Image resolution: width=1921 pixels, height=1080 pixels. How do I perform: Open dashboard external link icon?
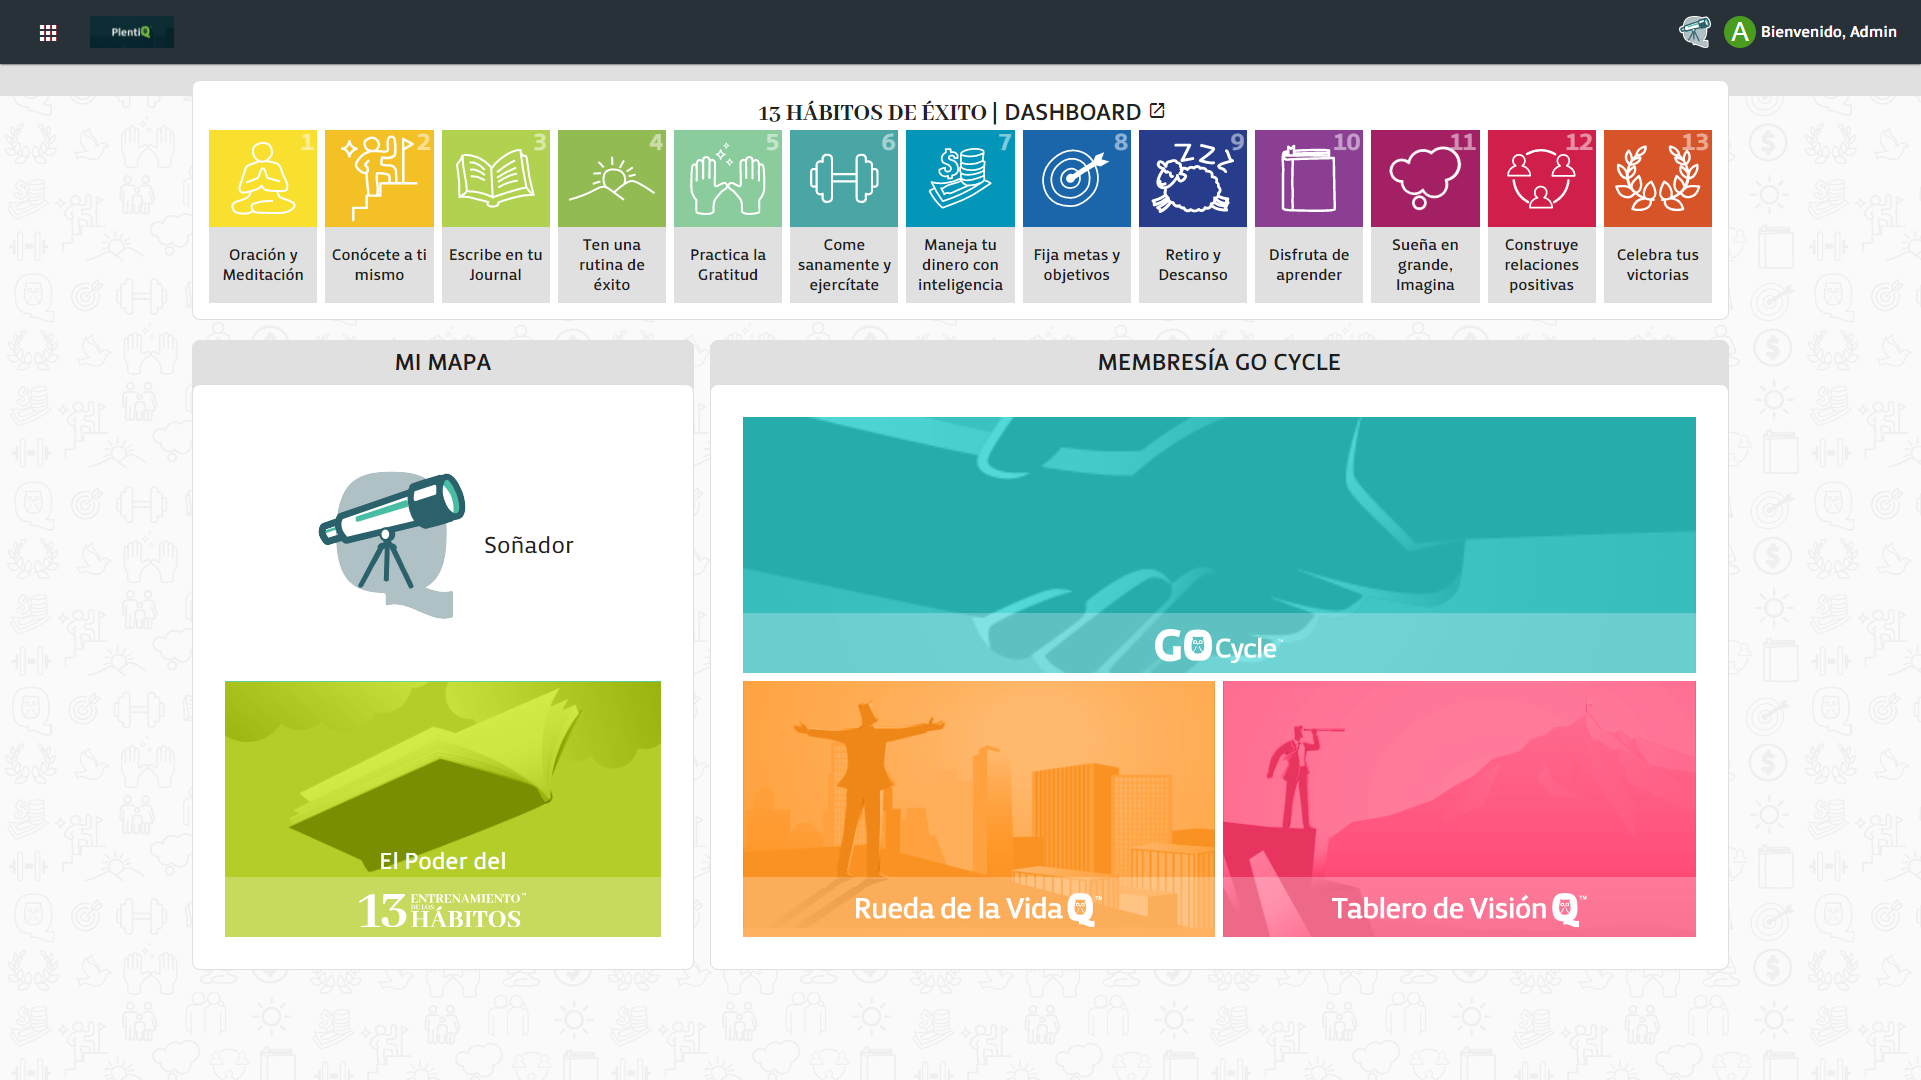tap(1157, 111)
